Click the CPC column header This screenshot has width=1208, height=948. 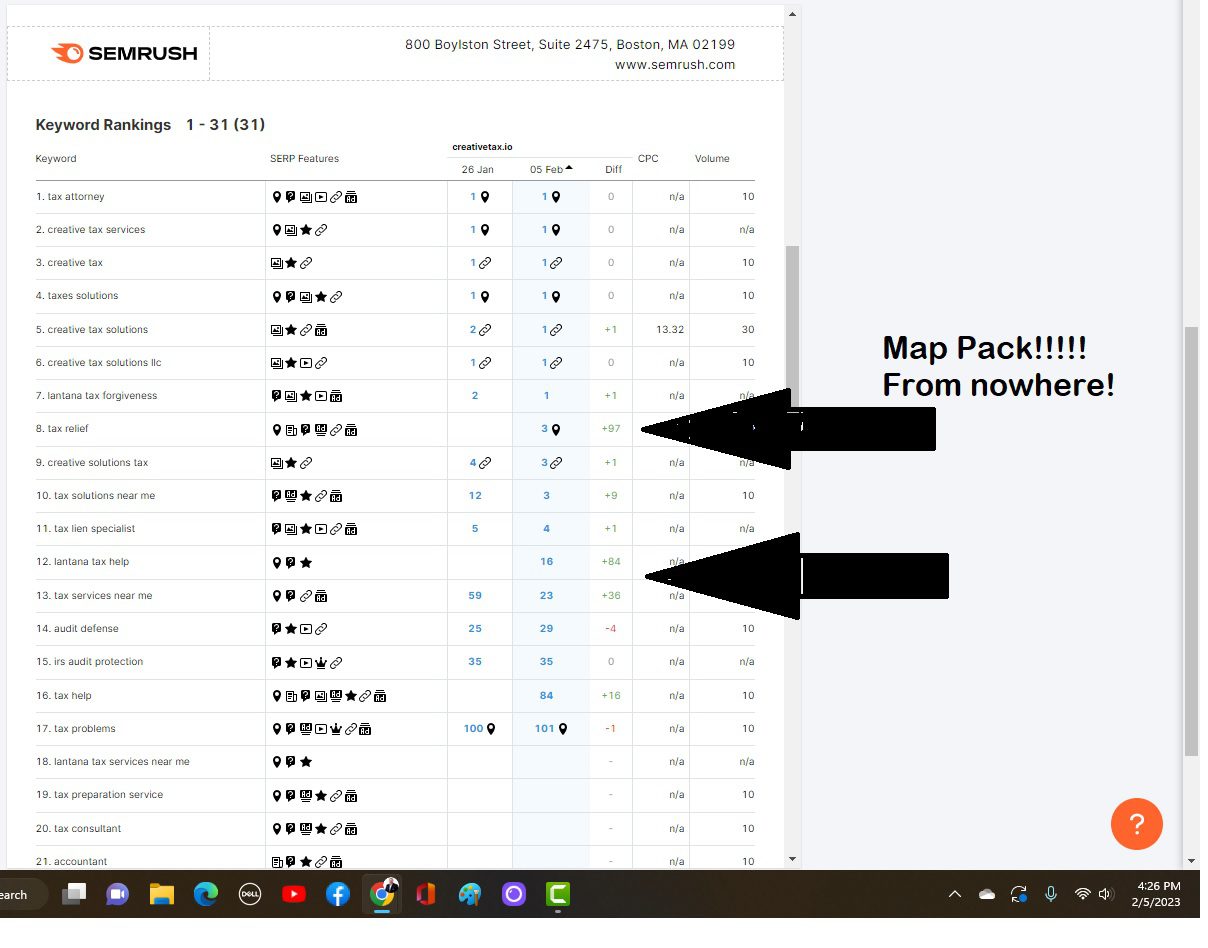coord(648,159)
